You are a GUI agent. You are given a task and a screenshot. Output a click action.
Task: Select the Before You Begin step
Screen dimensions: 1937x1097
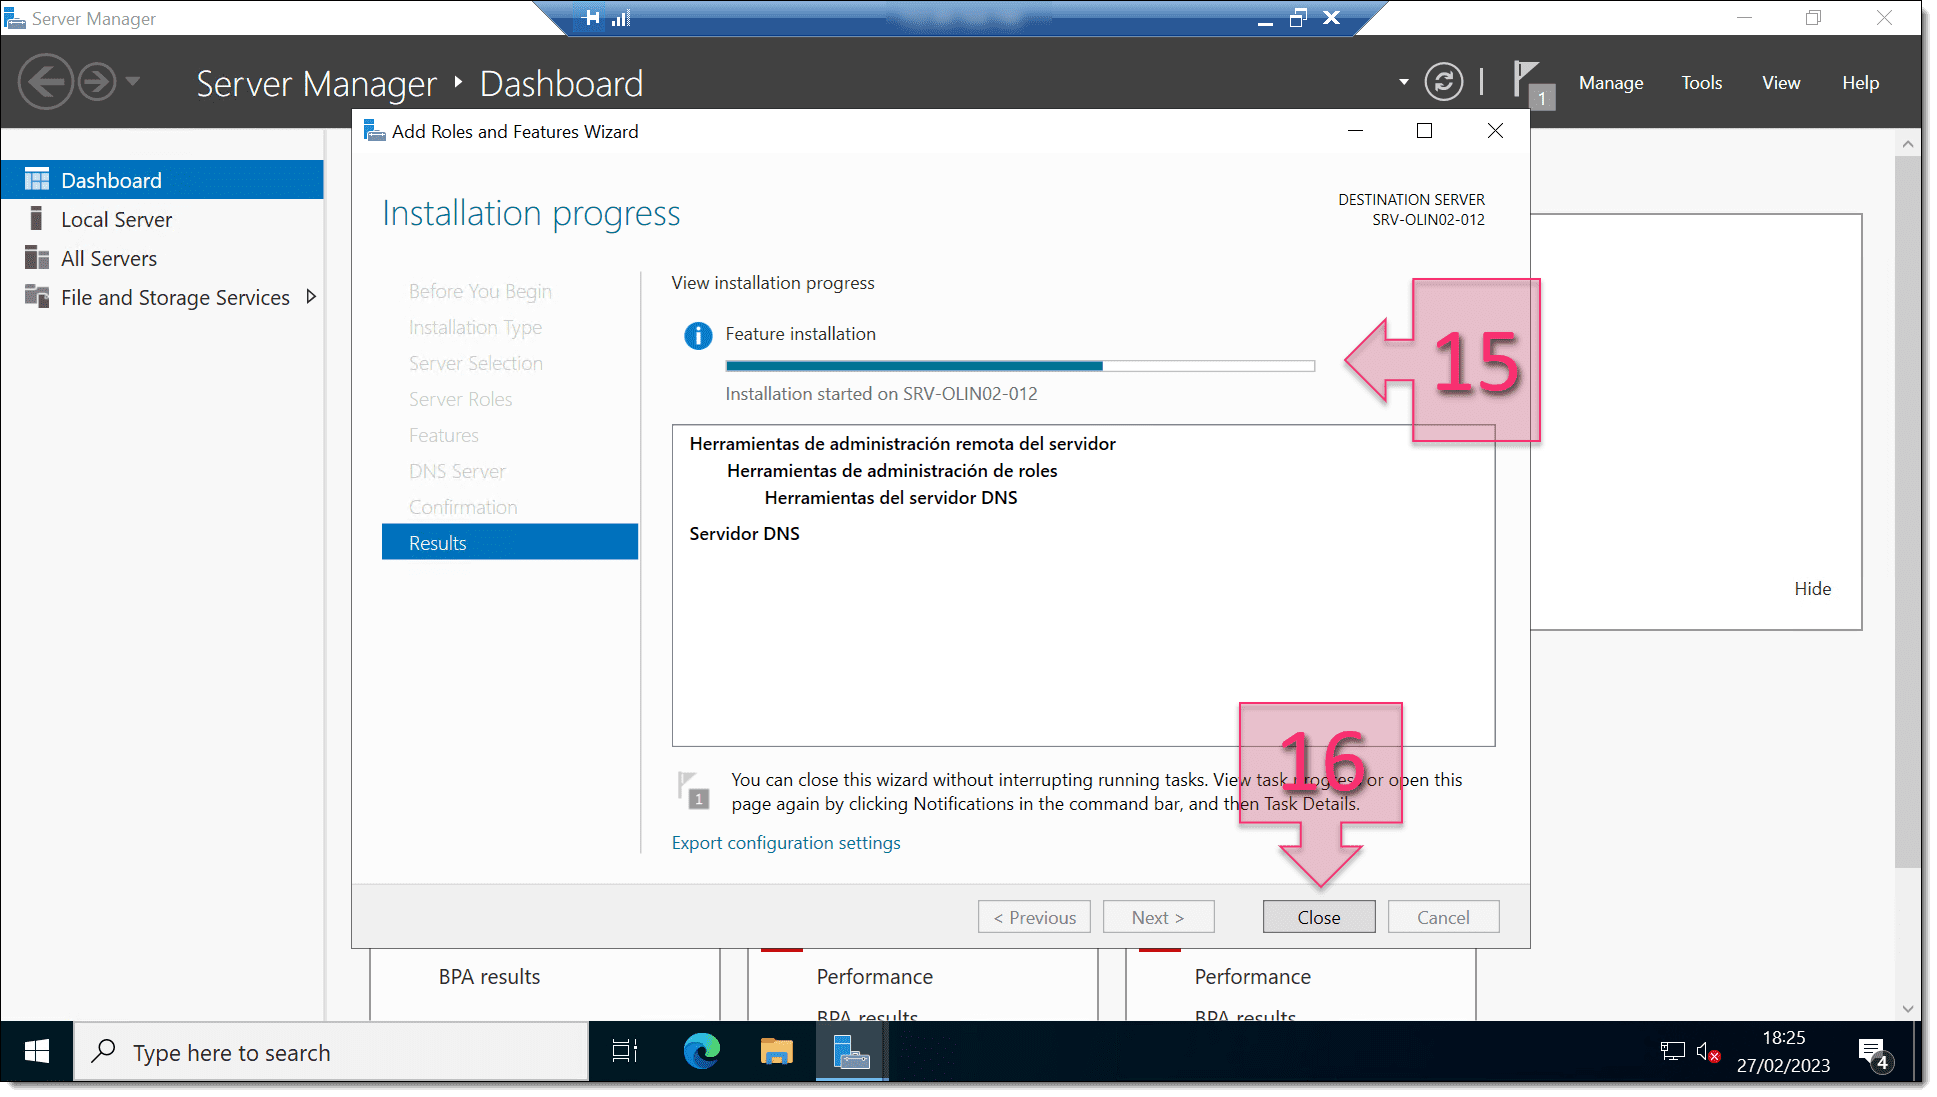point(482,290)
